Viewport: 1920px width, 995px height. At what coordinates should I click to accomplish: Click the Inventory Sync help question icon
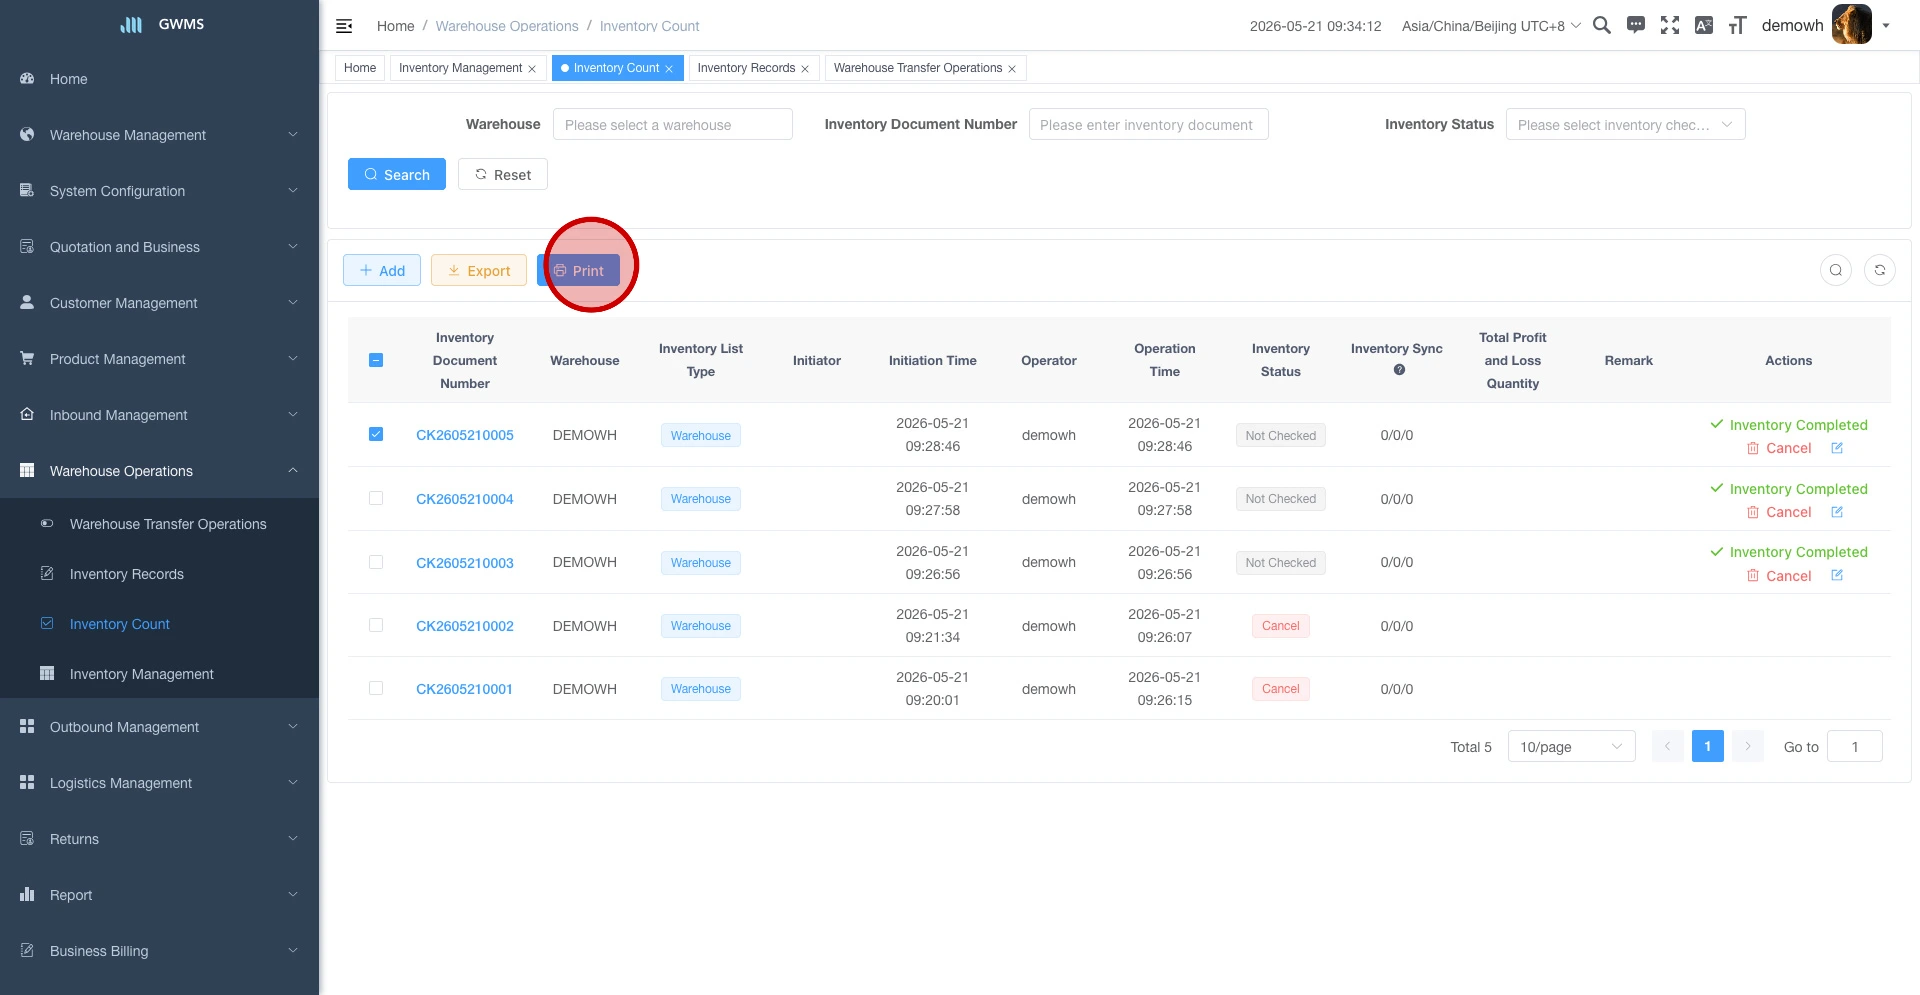click(1399, 370)
